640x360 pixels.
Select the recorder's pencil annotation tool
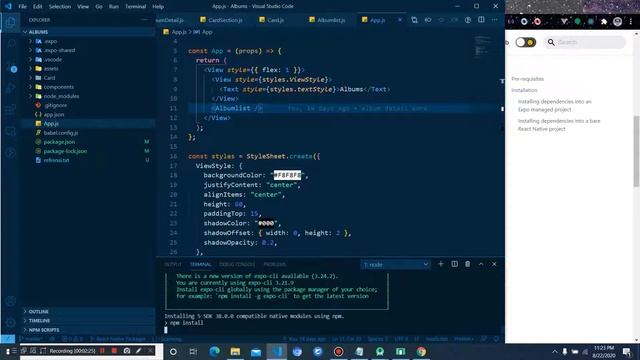[139, 351]
